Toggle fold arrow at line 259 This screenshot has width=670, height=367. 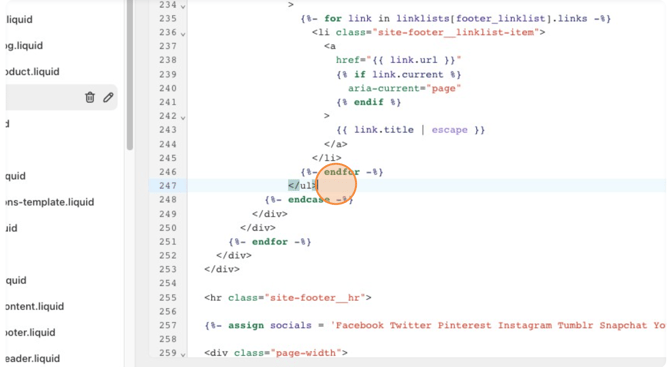click(183, 354)
